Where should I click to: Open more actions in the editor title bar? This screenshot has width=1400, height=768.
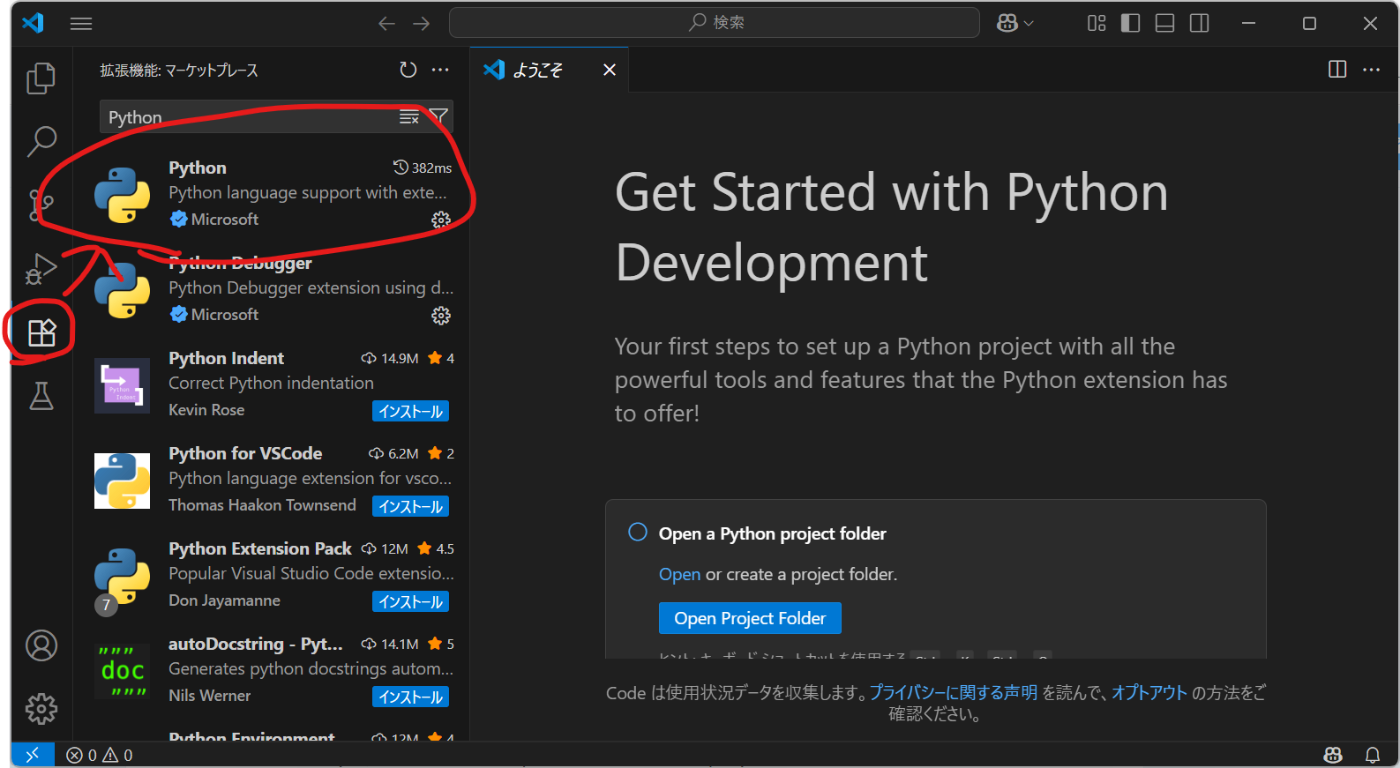coord(1370,70)
